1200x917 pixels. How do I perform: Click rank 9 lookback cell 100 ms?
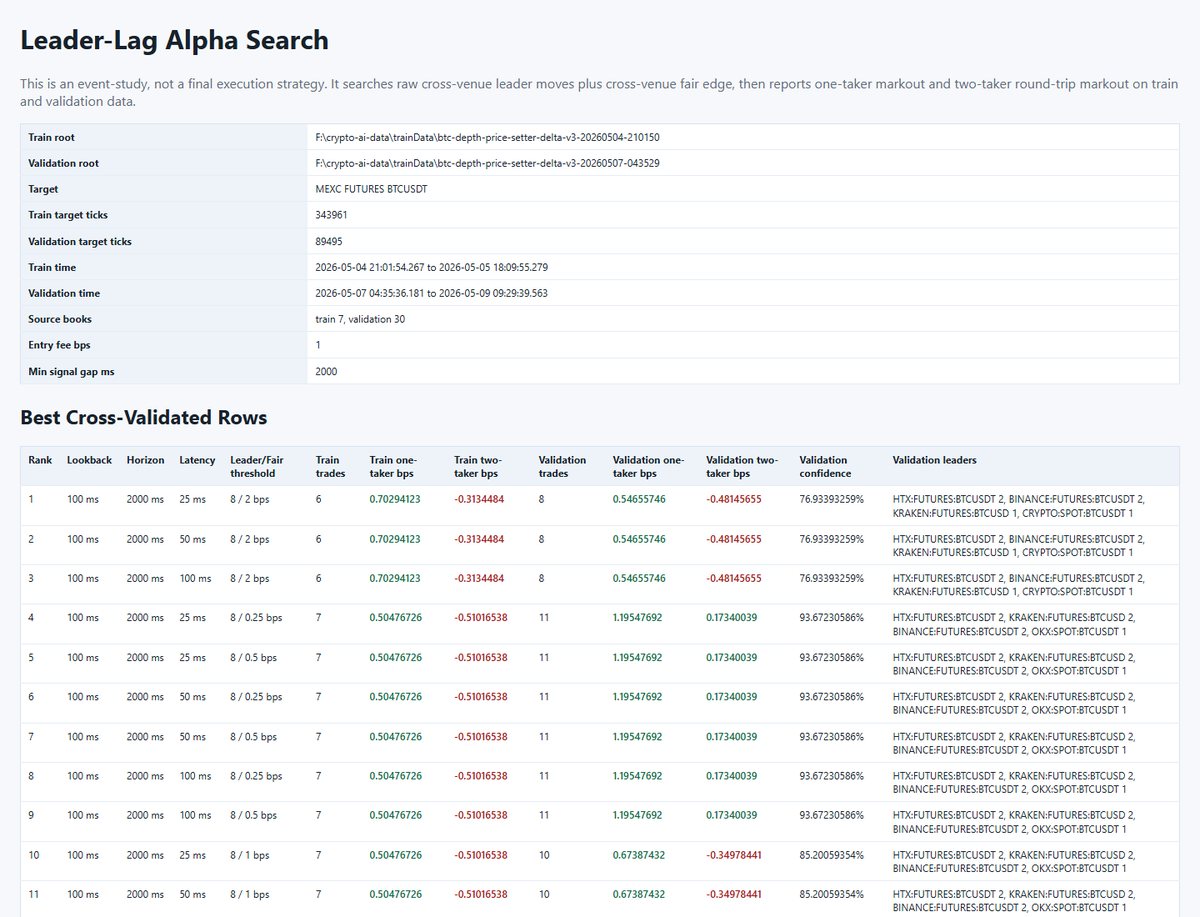pos(83,816)
